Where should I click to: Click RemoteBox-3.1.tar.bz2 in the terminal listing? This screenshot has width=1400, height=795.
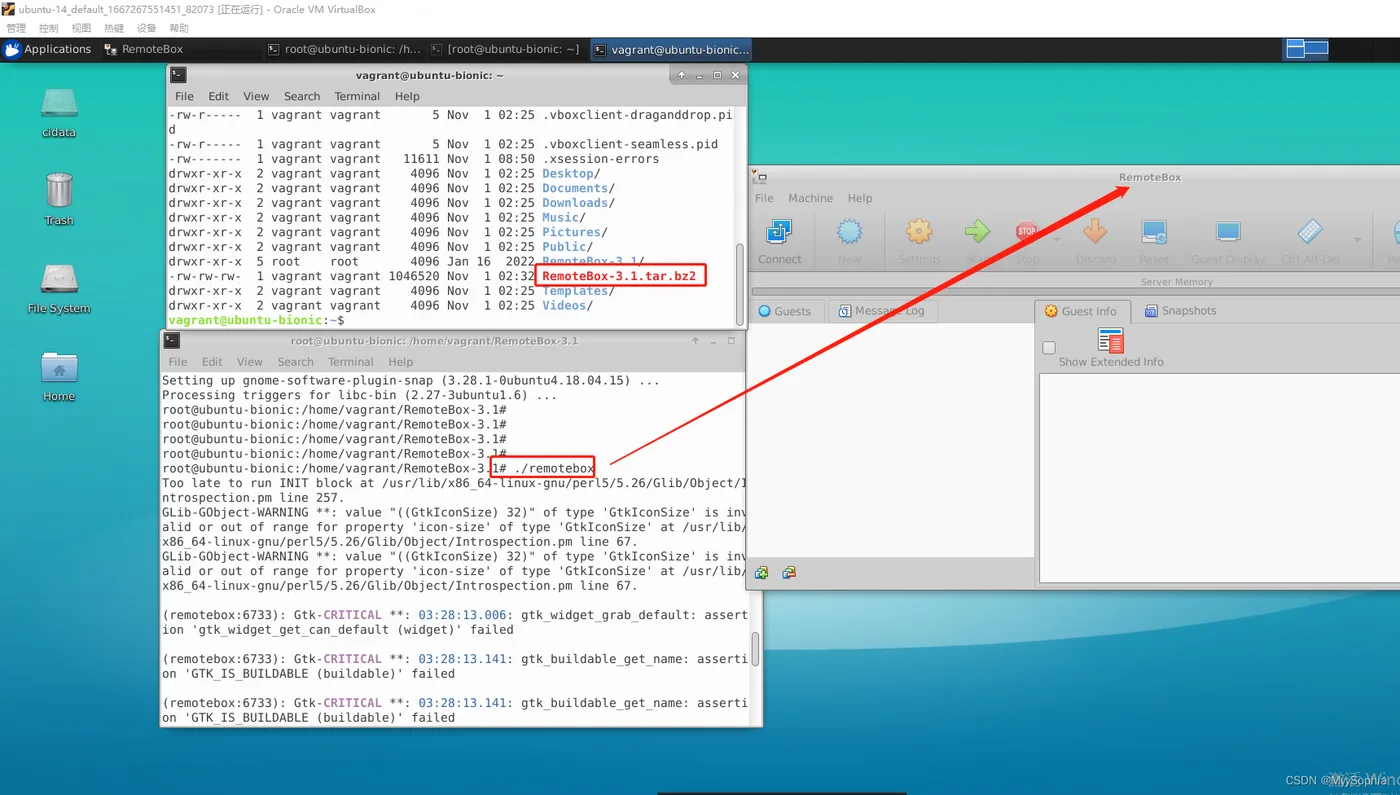pyautogui.click(x=619, y=276)
